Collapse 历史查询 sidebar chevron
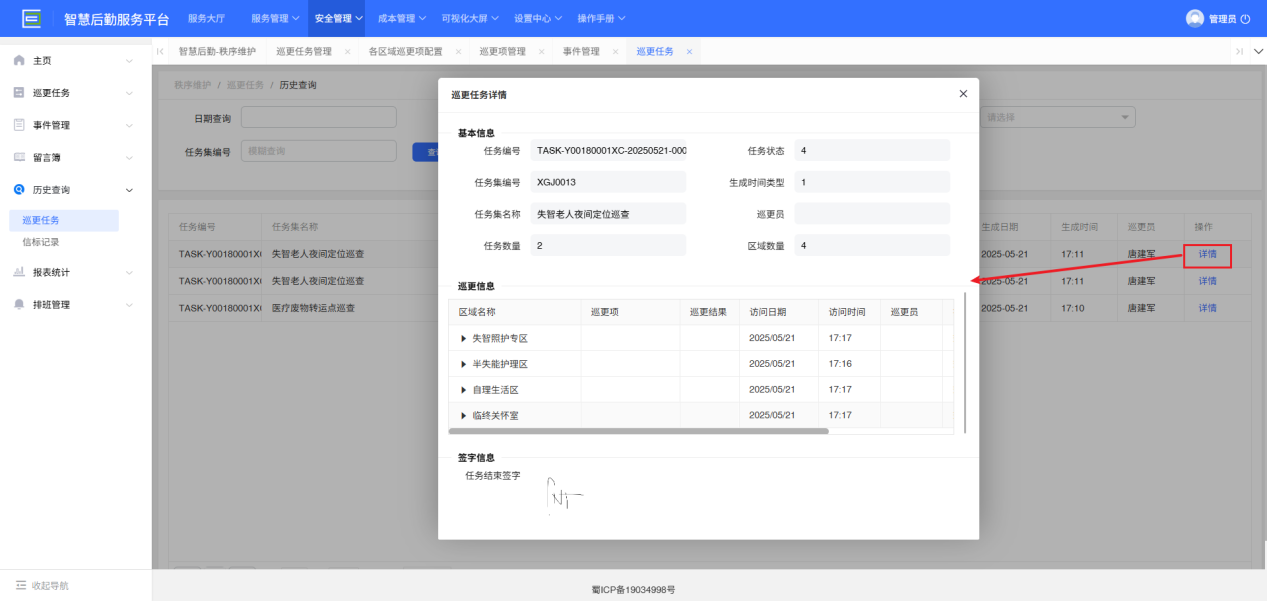Screen dimensions: 1267x601 (x=129, y=189)
